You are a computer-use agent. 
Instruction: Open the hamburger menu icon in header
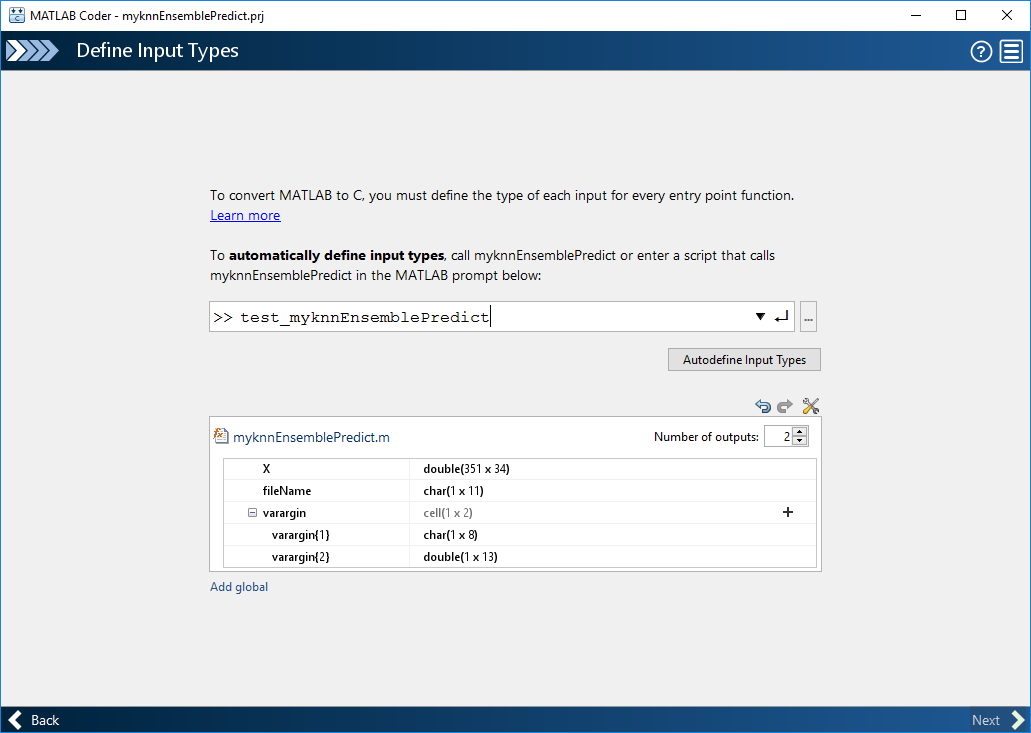[1011, 52]
